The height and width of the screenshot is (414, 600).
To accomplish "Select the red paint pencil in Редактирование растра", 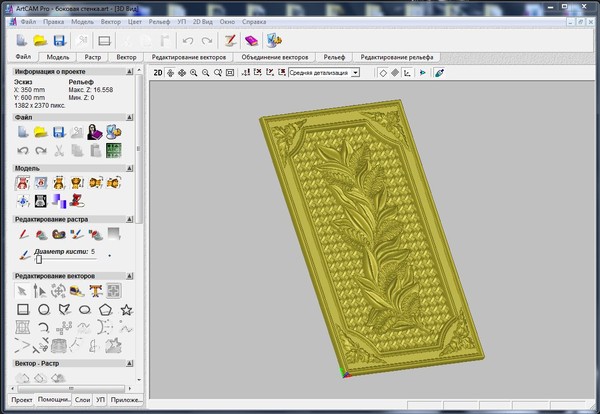I will tap(23, 234).
